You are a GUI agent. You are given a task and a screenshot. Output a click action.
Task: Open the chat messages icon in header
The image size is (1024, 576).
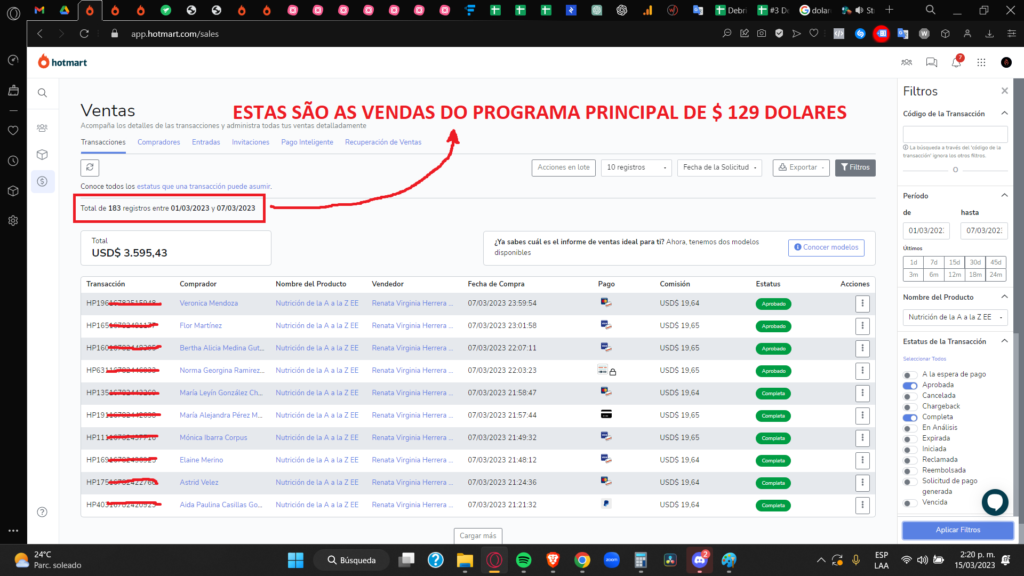coord(931,62)
